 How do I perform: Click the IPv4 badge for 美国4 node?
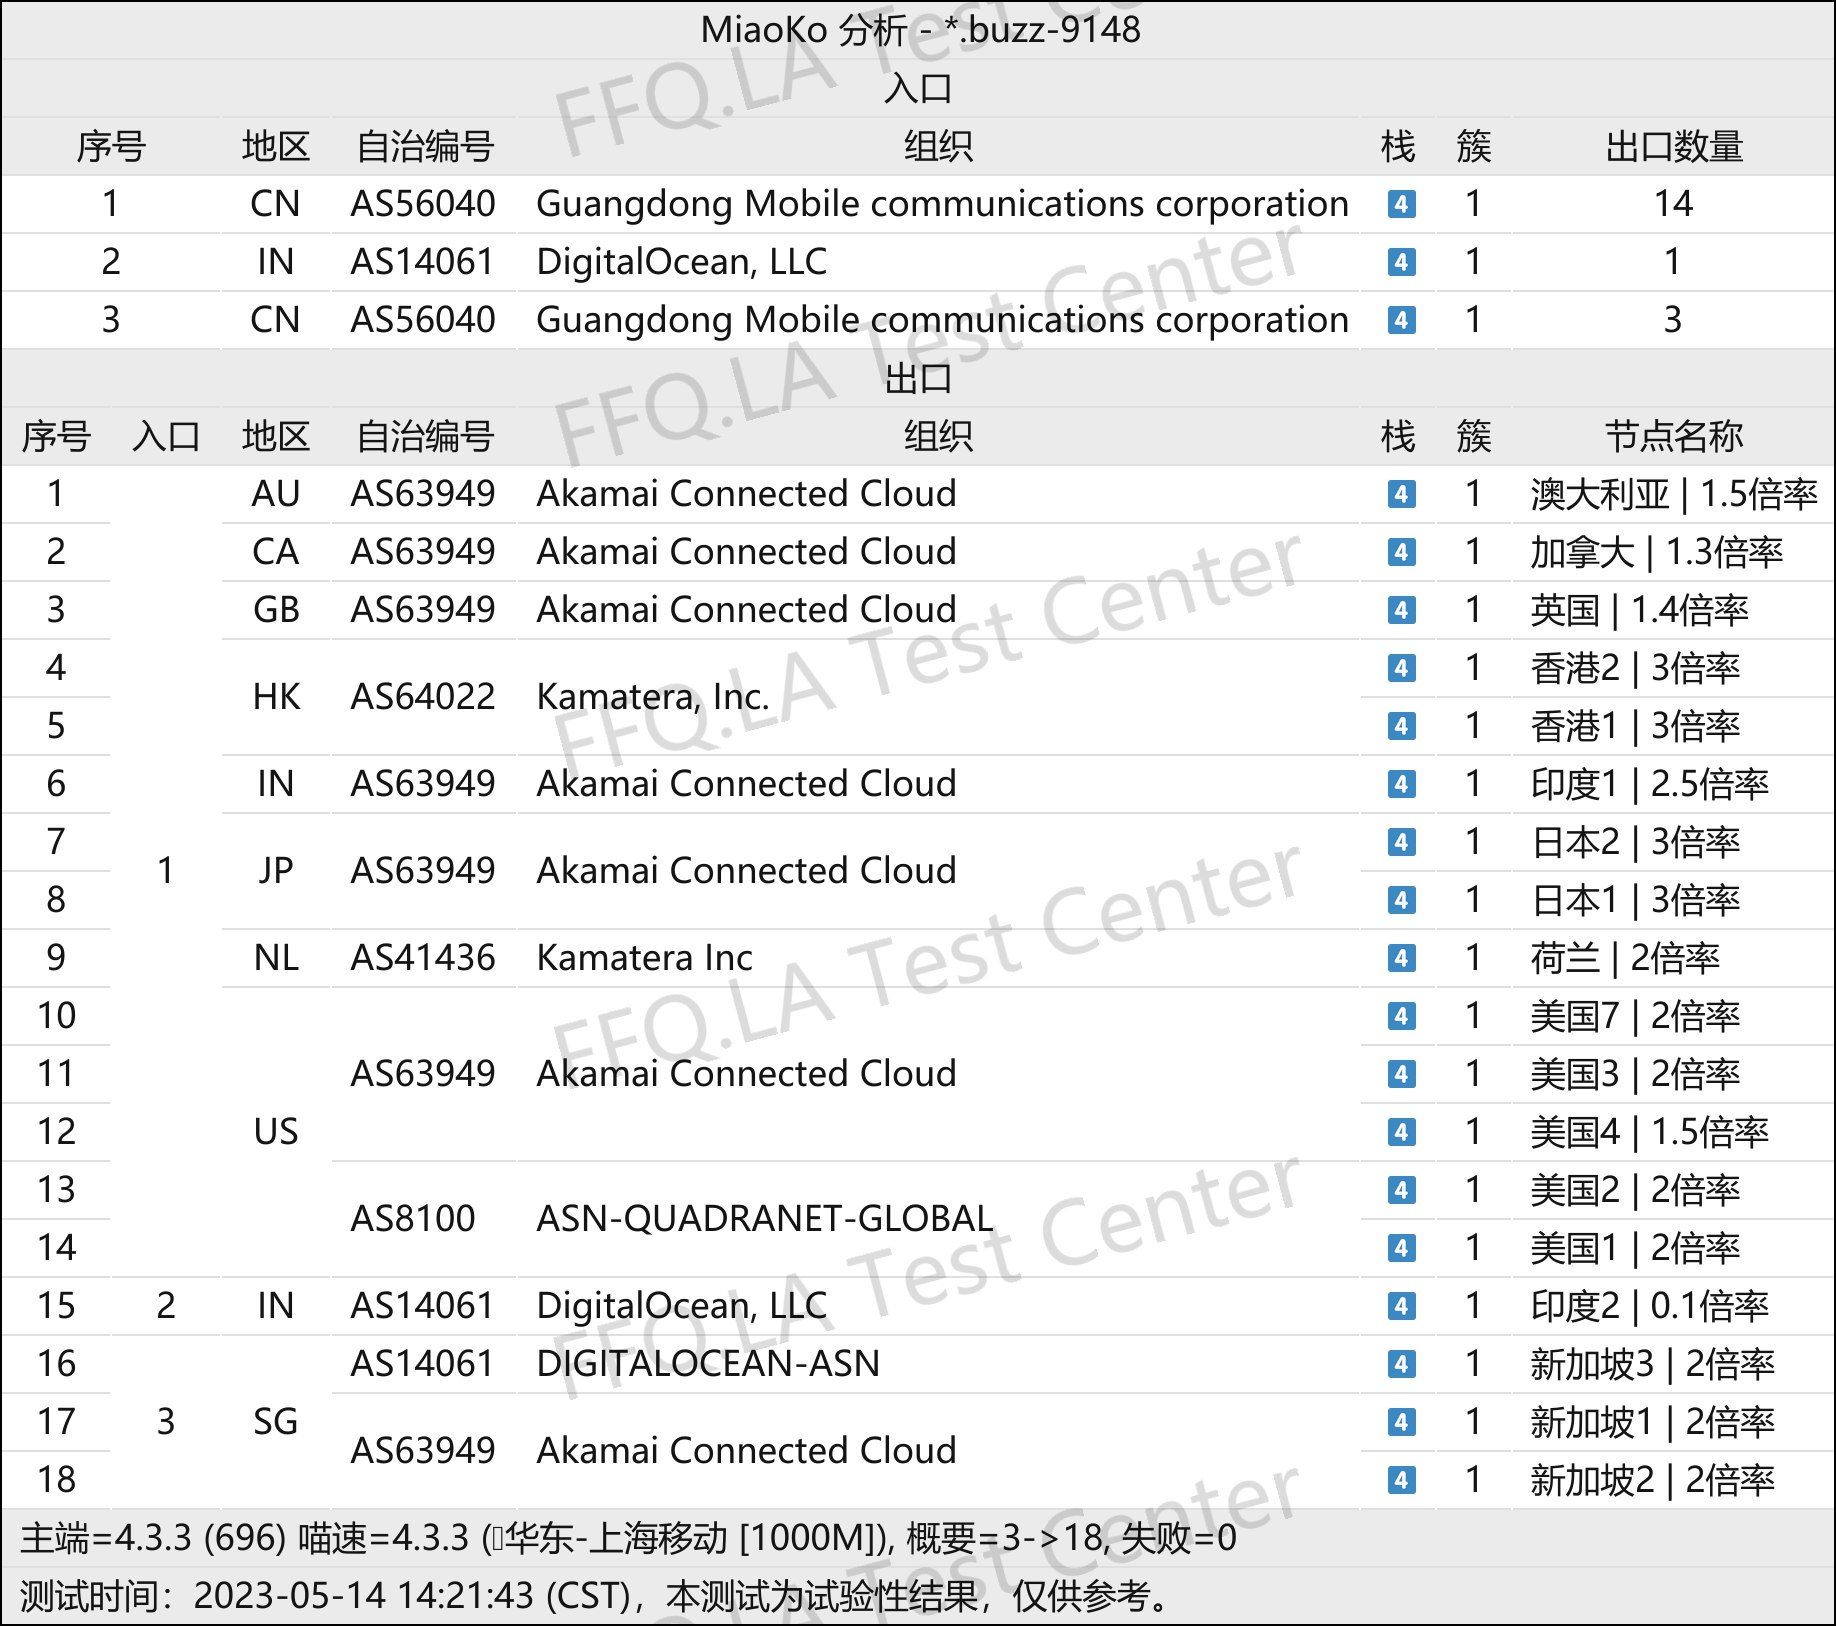1401,1132
